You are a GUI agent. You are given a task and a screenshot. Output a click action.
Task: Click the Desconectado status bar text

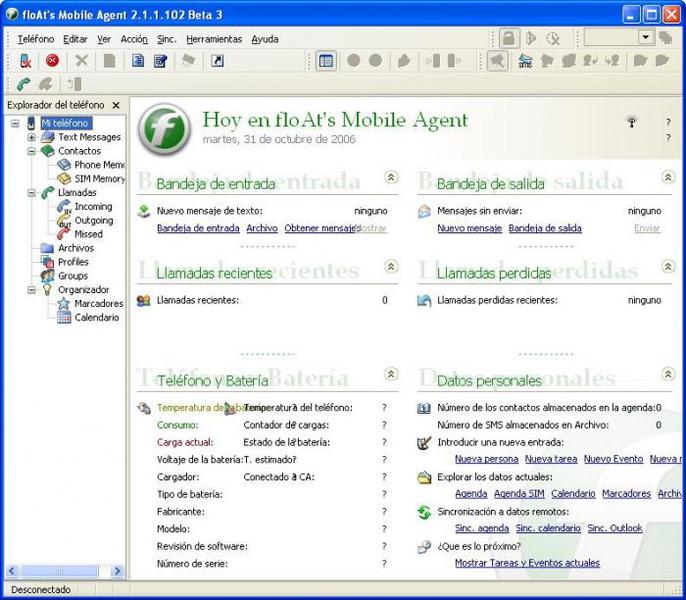point(41,589)
